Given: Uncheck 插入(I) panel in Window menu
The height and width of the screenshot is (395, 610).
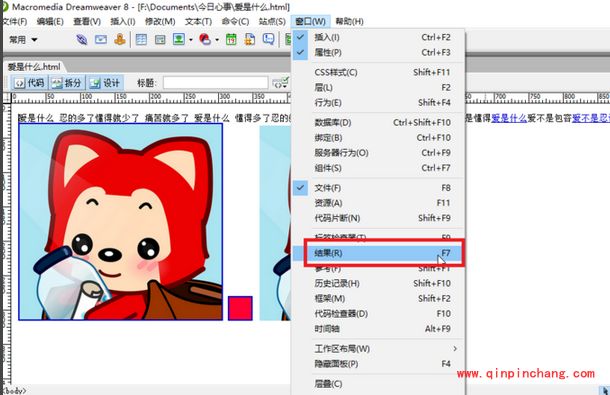Looking at the screenshot, I should pos(378,37).
